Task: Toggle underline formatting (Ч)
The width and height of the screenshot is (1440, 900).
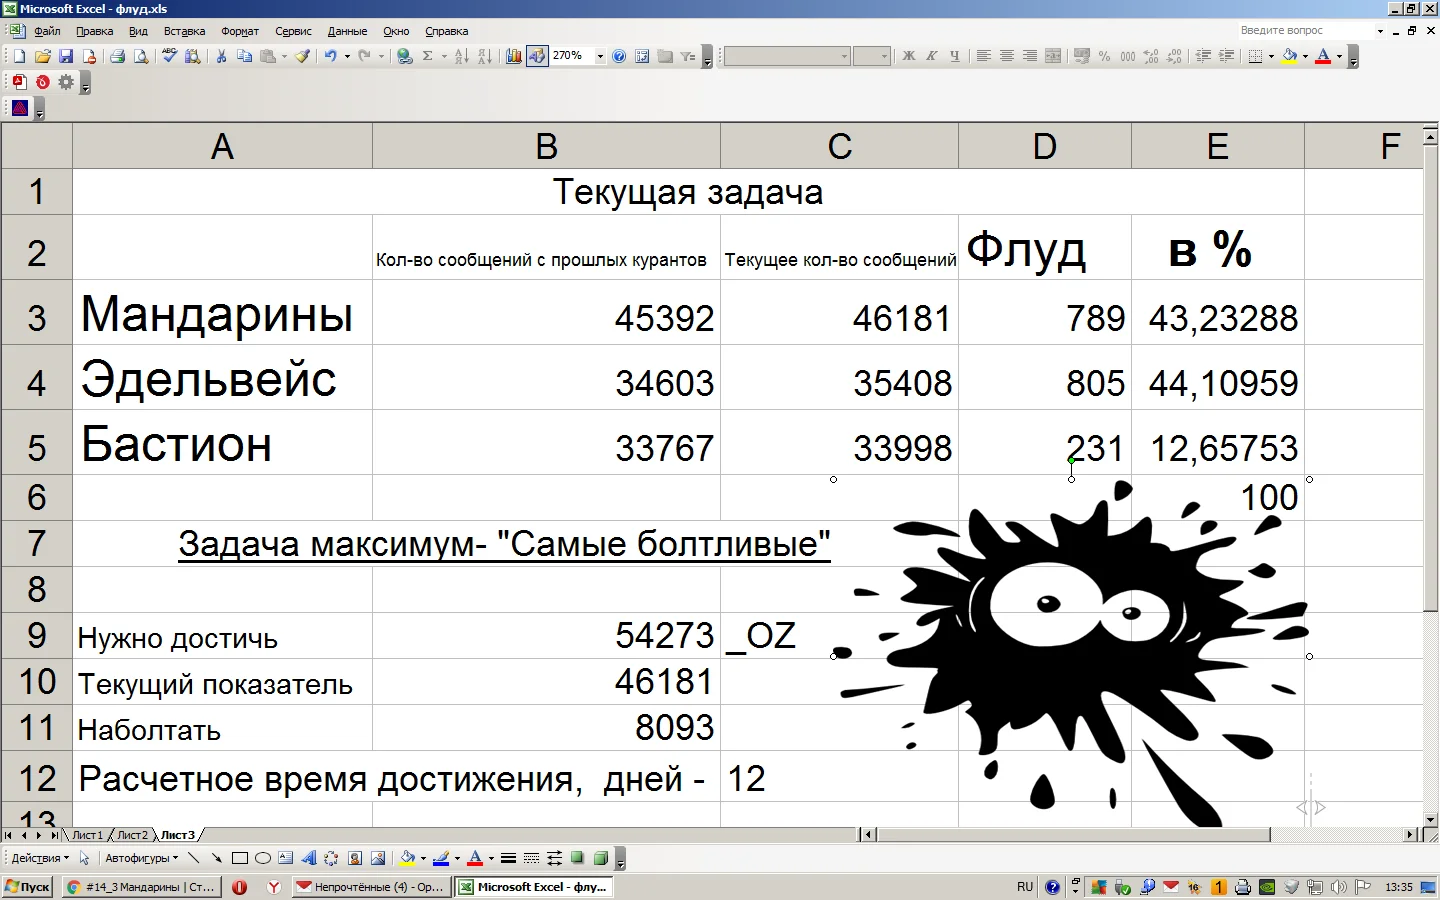Action: pos(954,56)
